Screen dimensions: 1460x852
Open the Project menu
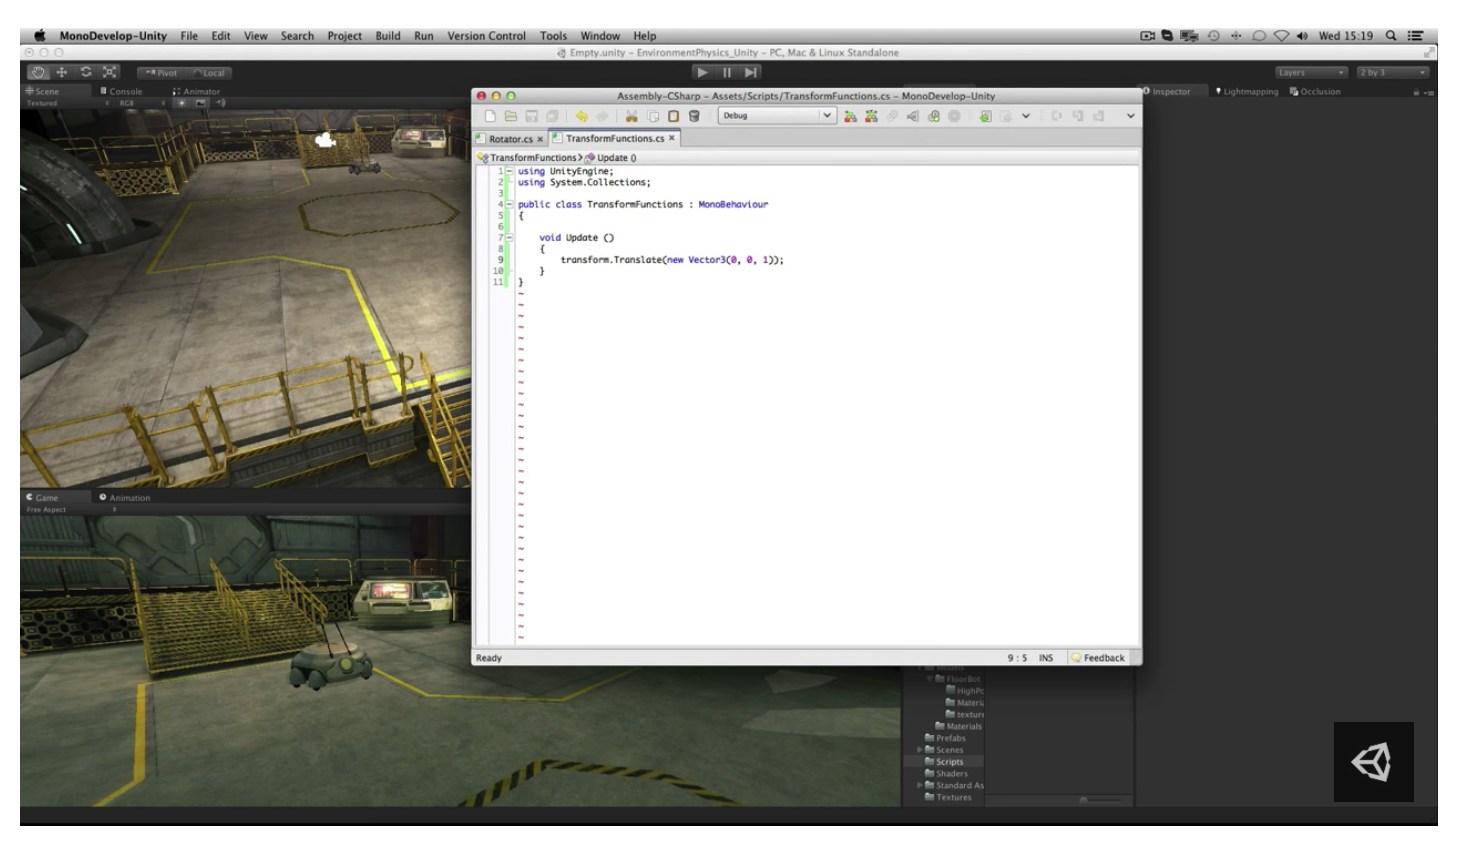click(x=344, y=36)
